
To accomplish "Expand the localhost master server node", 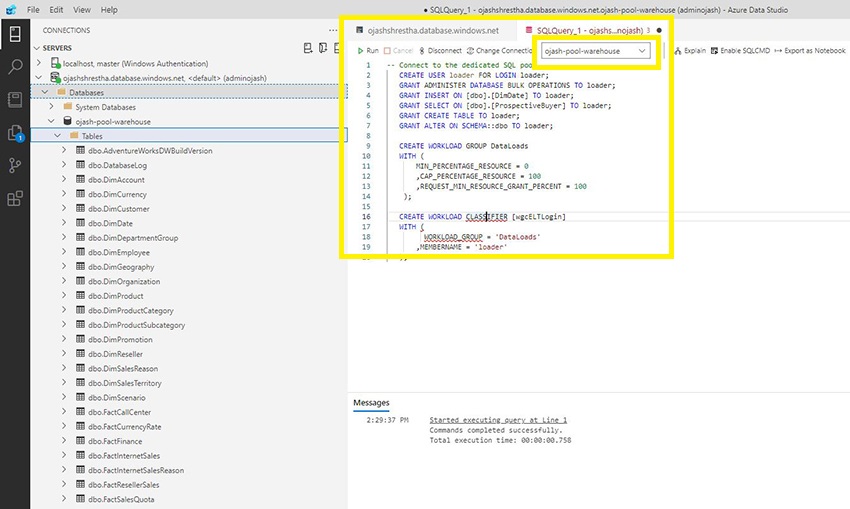I will click(x=38, y=62).
